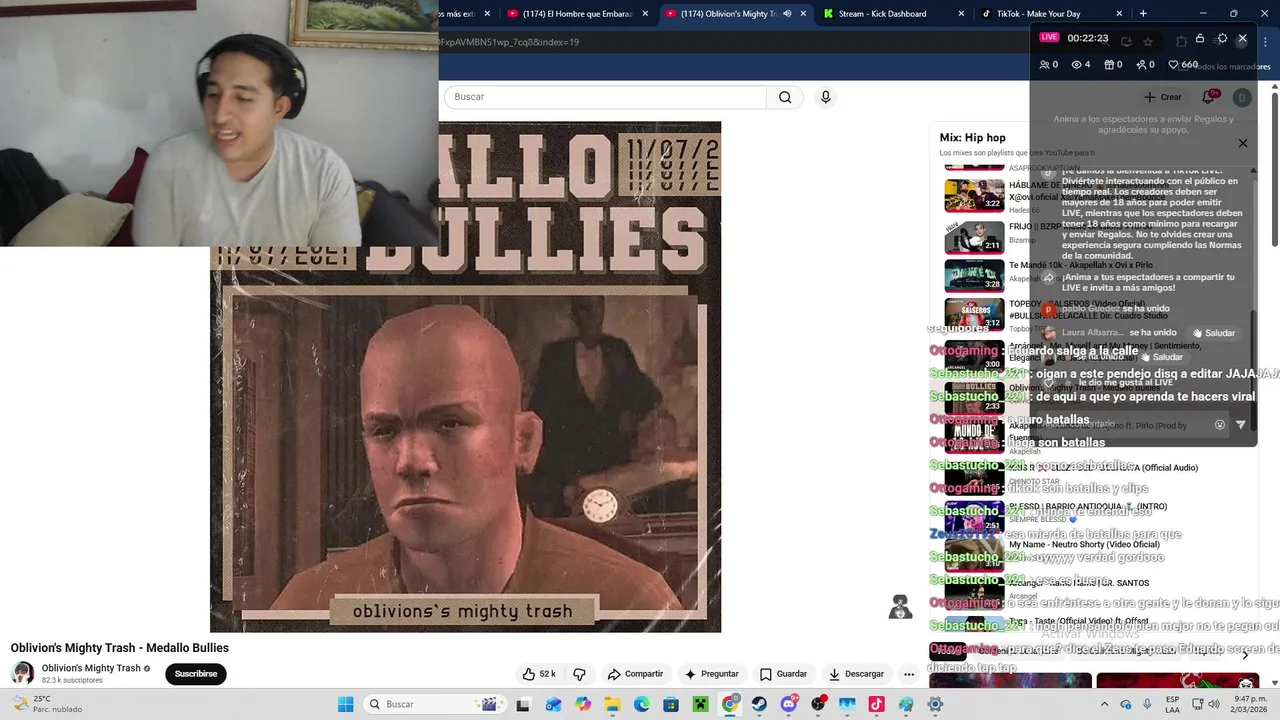Close the TikTok LIVE overlay panel

coord(1242,38)
